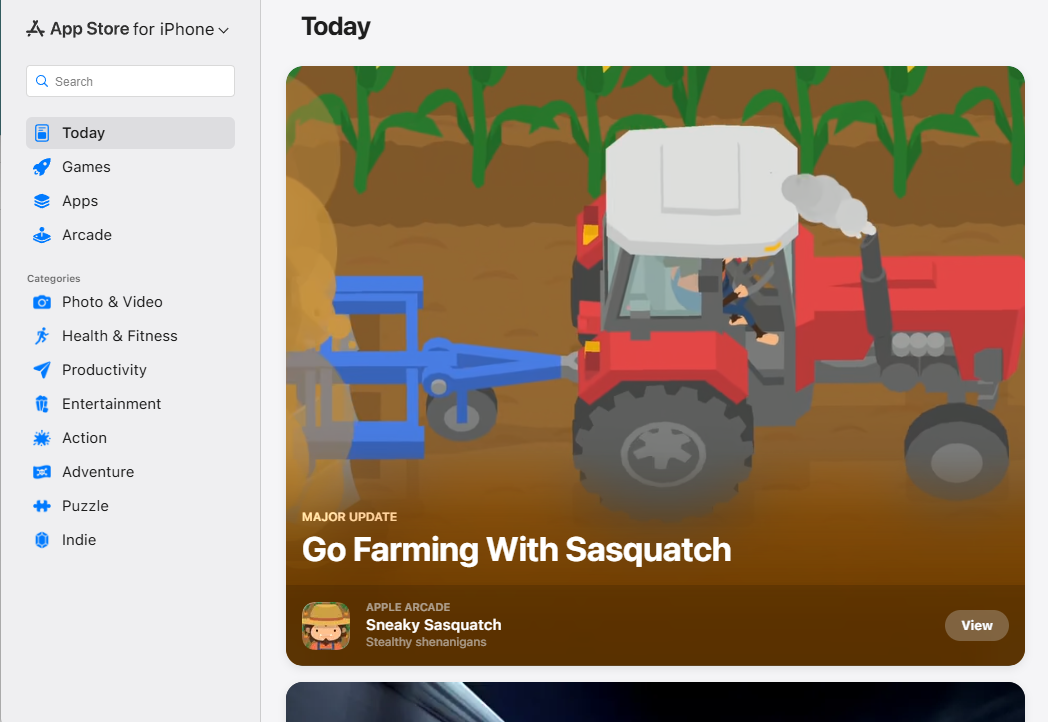Click the App Store logo icon

coord(36,29)
